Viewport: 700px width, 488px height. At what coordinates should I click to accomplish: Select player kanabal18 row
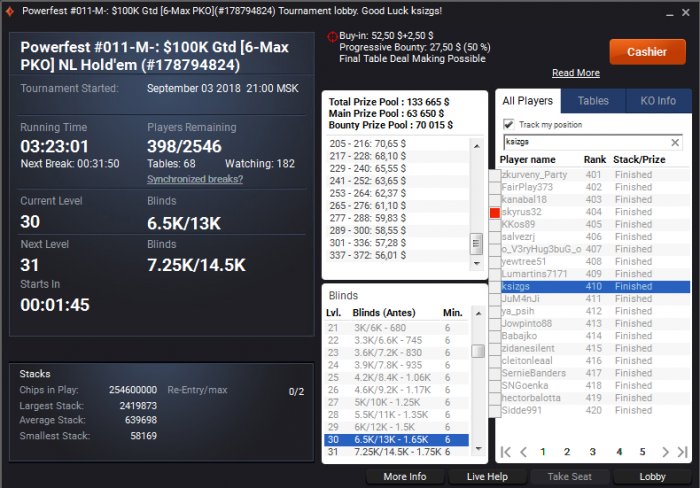[595, 200]
